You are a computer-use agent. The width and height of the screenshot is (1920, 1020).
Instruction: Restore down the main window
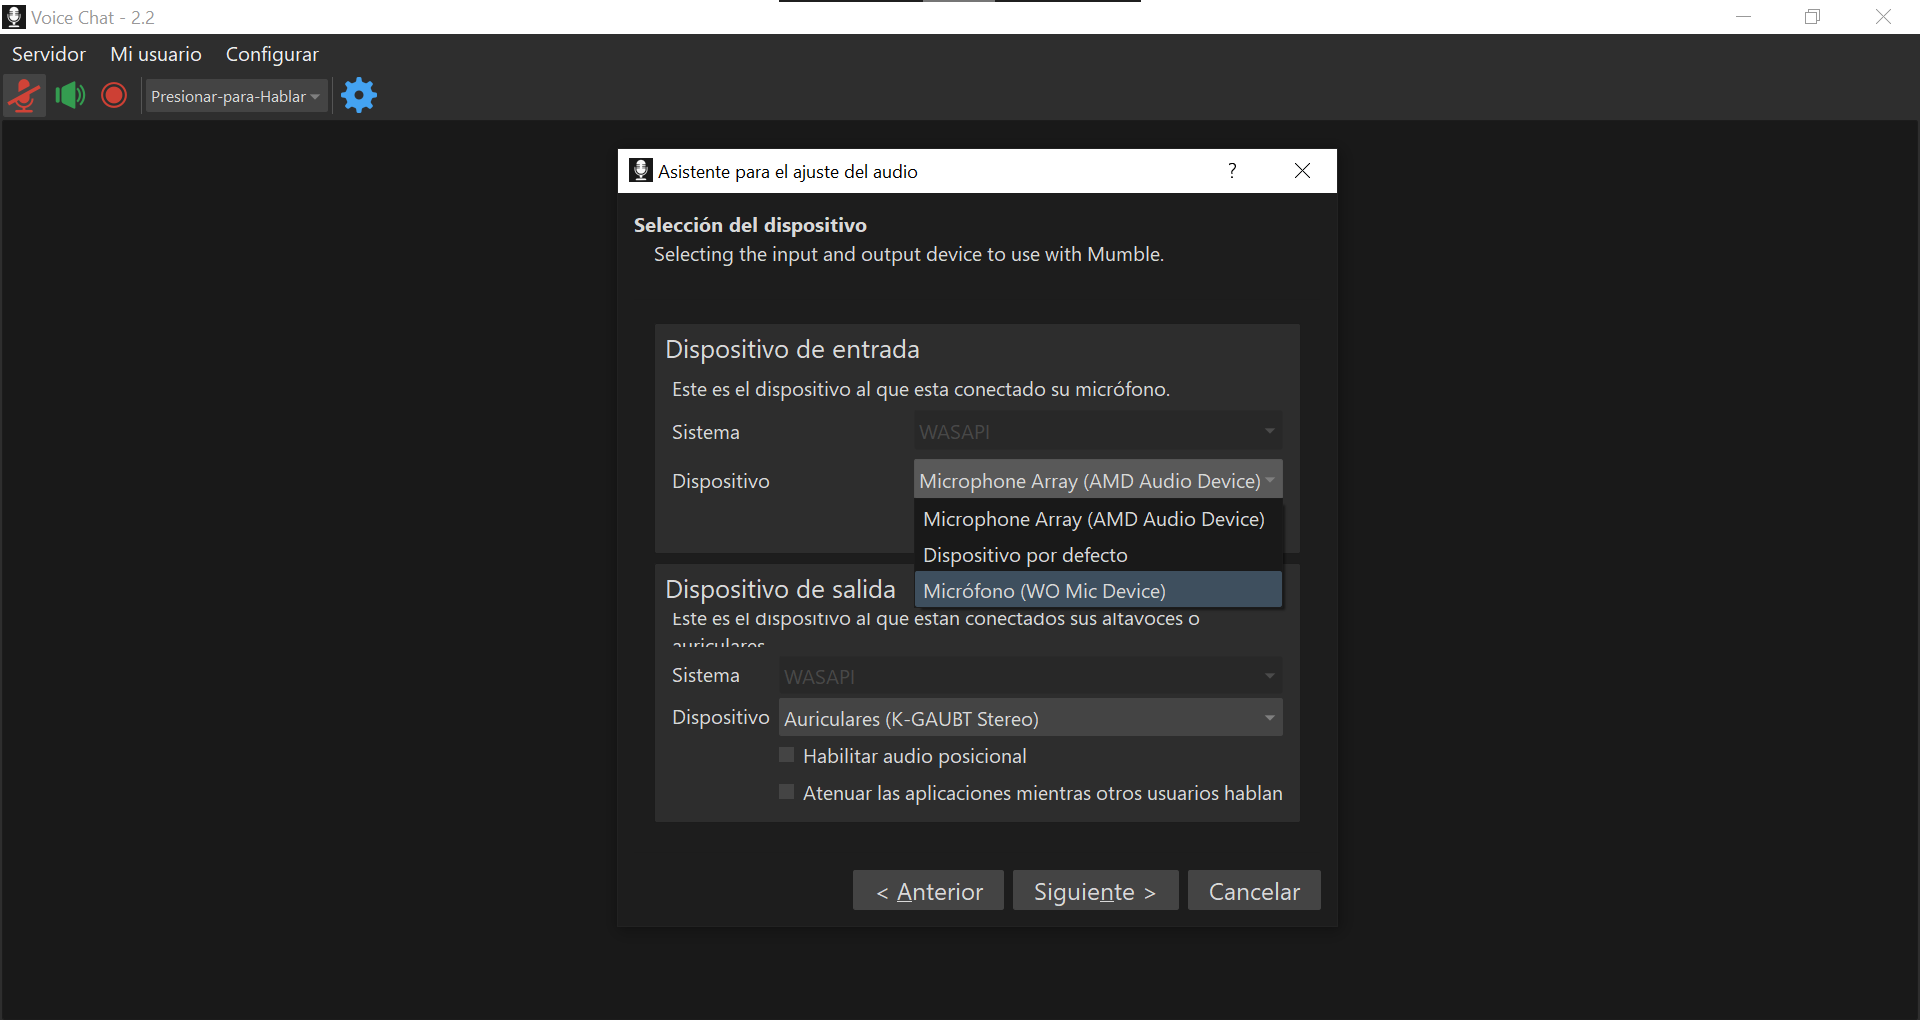1812,17
